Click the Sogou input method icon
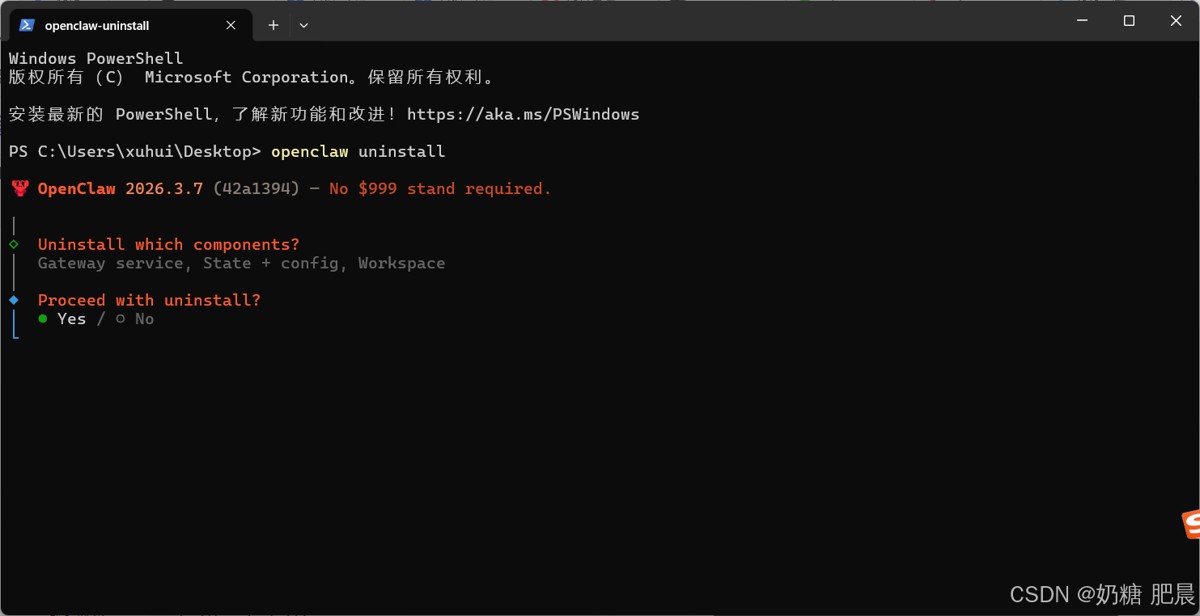This screenshot has height=616, width=1200. point(1190,524)
